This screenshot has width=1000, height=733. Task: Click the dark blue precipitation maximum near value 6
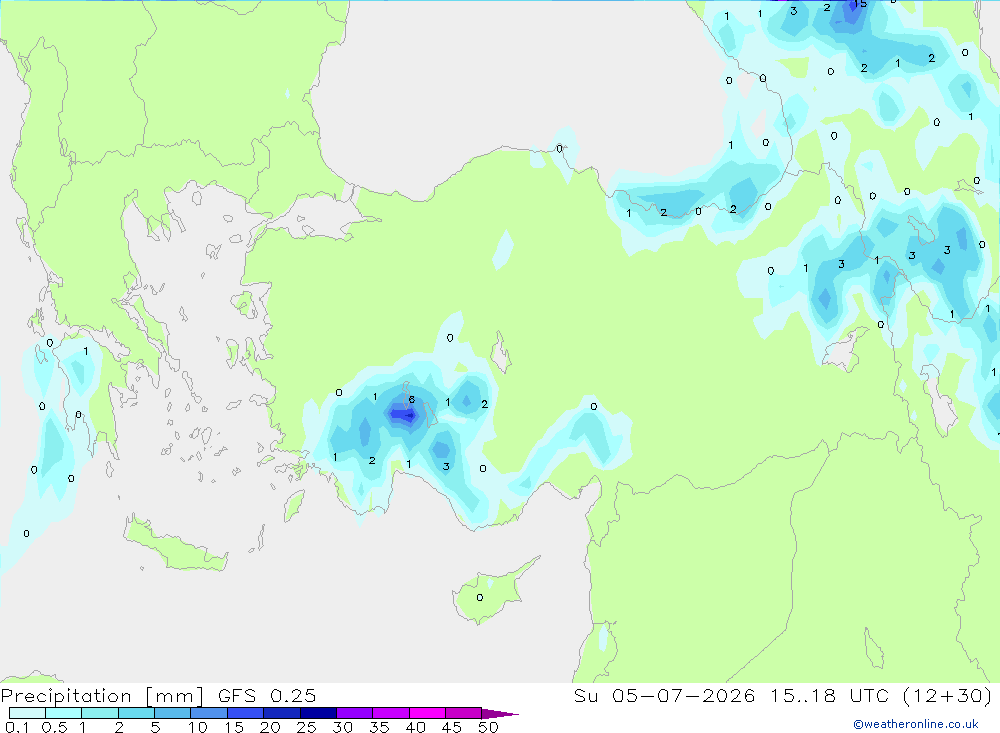[x=404, y=415]
